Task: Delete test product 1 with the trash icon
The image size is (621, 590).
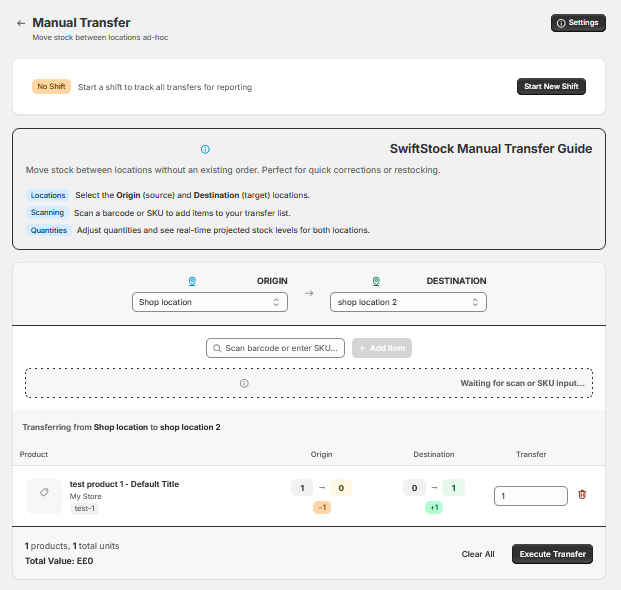Action: [582, 495]
